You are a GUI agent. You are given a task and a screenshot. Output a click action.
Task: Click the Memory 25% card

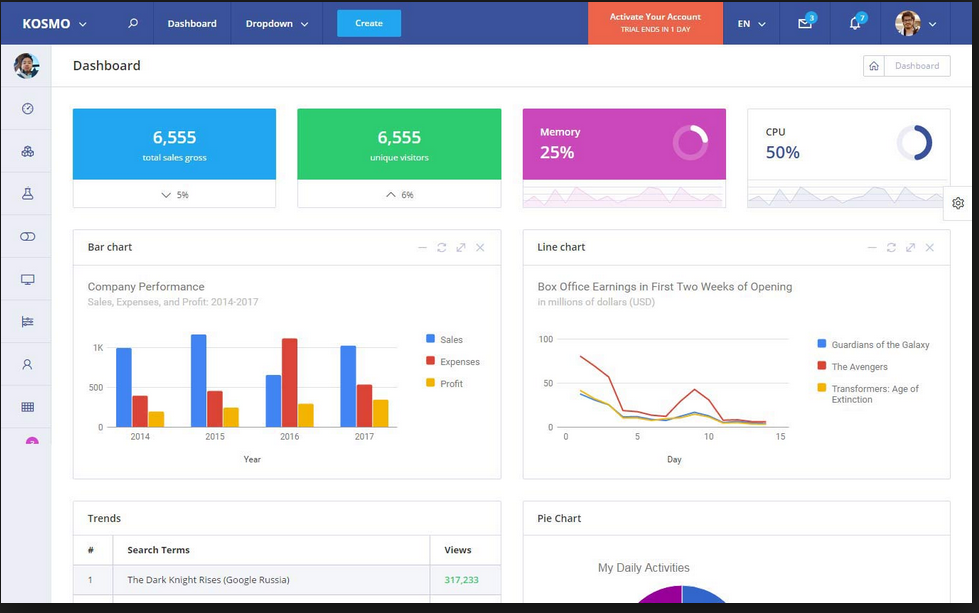pyautogui.click(x=624, y=158)
